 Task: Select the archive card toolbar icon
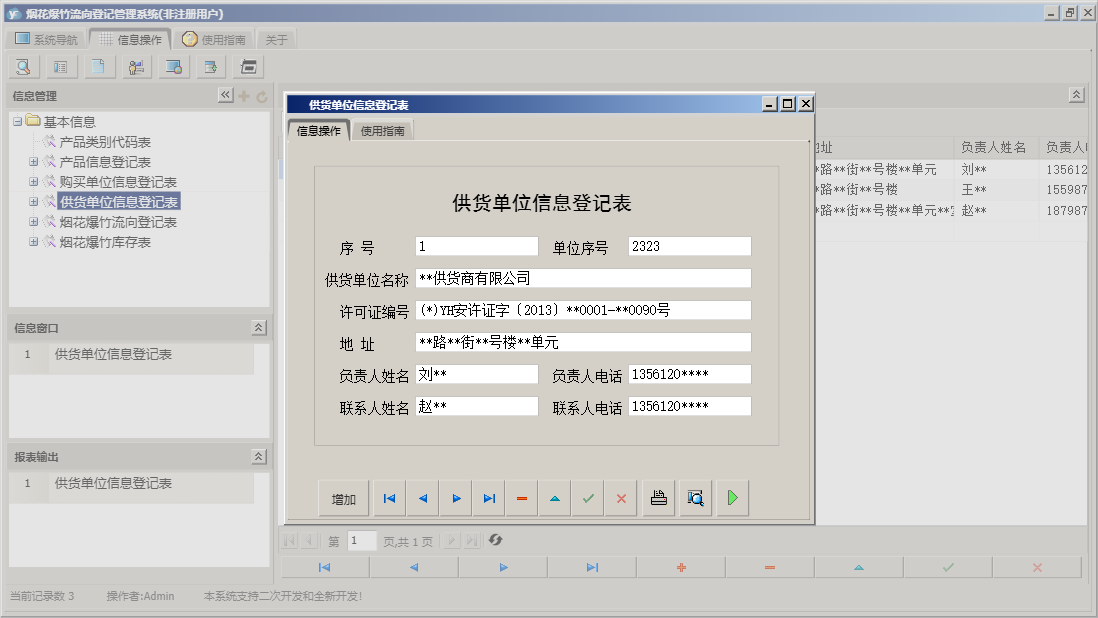point(247,66)
